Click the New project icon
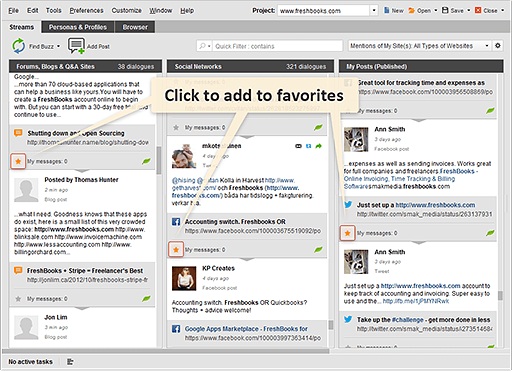Viewport: 512px width, 372px height. [x=387, y=10]
